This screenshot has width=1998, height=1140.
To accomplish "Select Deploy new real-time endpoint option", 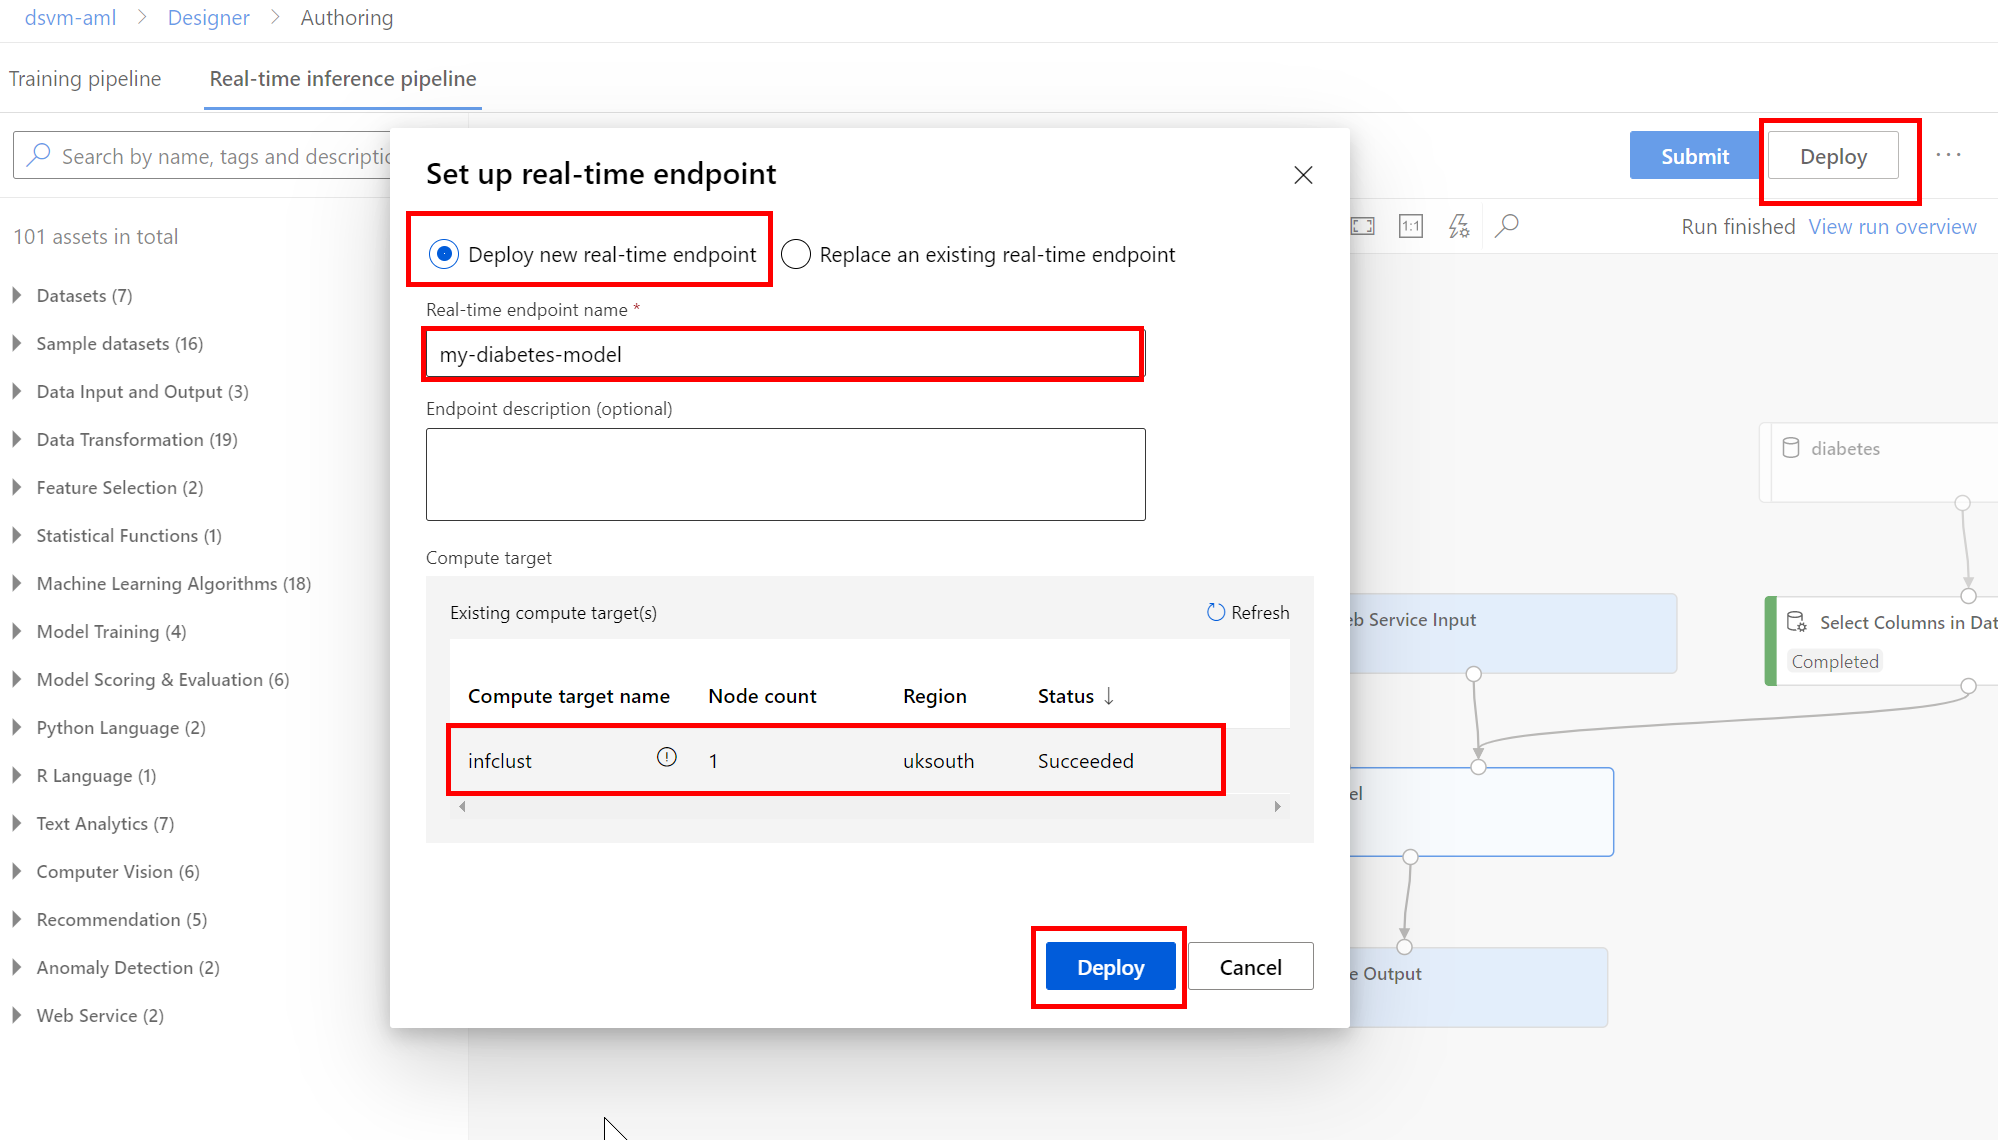I will [444, 254].
